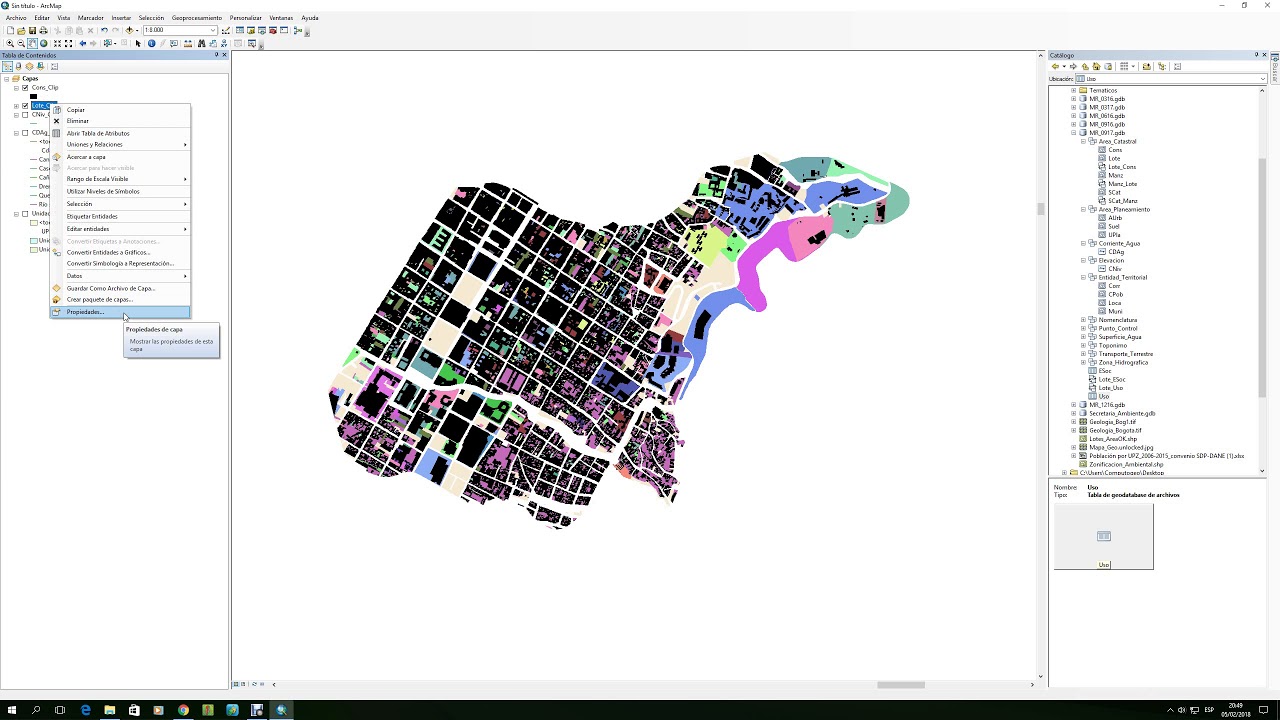Collapse Area_Catastral dataset
Screen dimensions: 1280x720
pyautogui.click(x=1083, y=141)
